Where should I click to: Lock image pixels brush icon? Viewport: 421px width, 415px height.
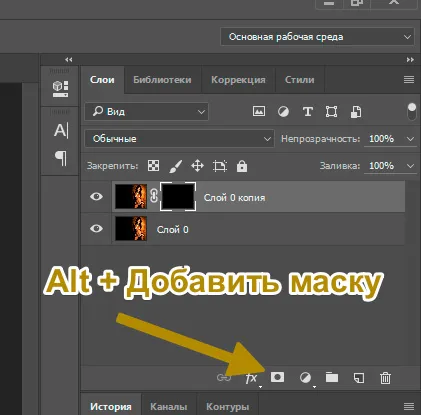175,166
